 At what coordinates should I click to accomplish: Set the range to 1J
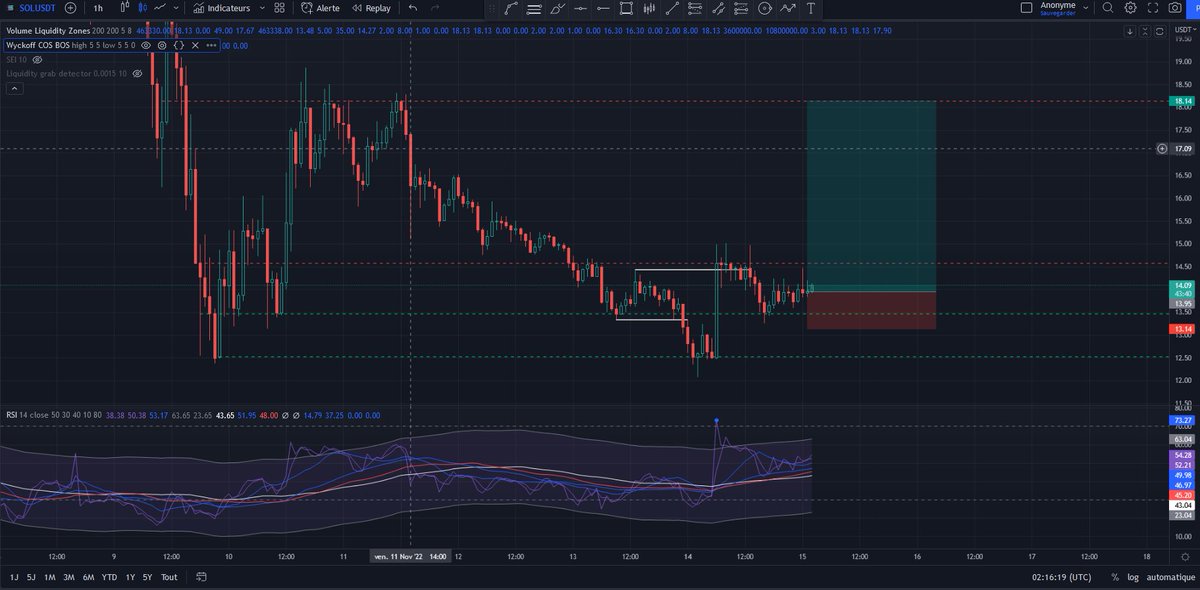(x=14, y=577)
